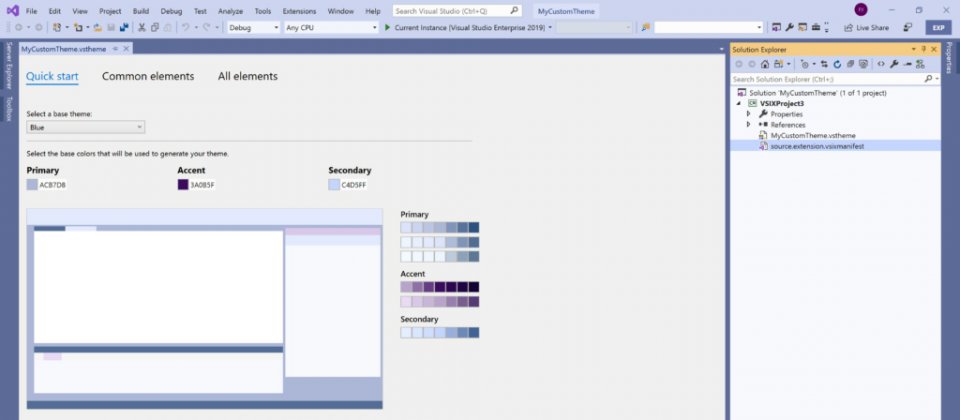The image size is (960, 420).
Task: Expand the Properties node in Solution Explorer
Action: (748, 114)
